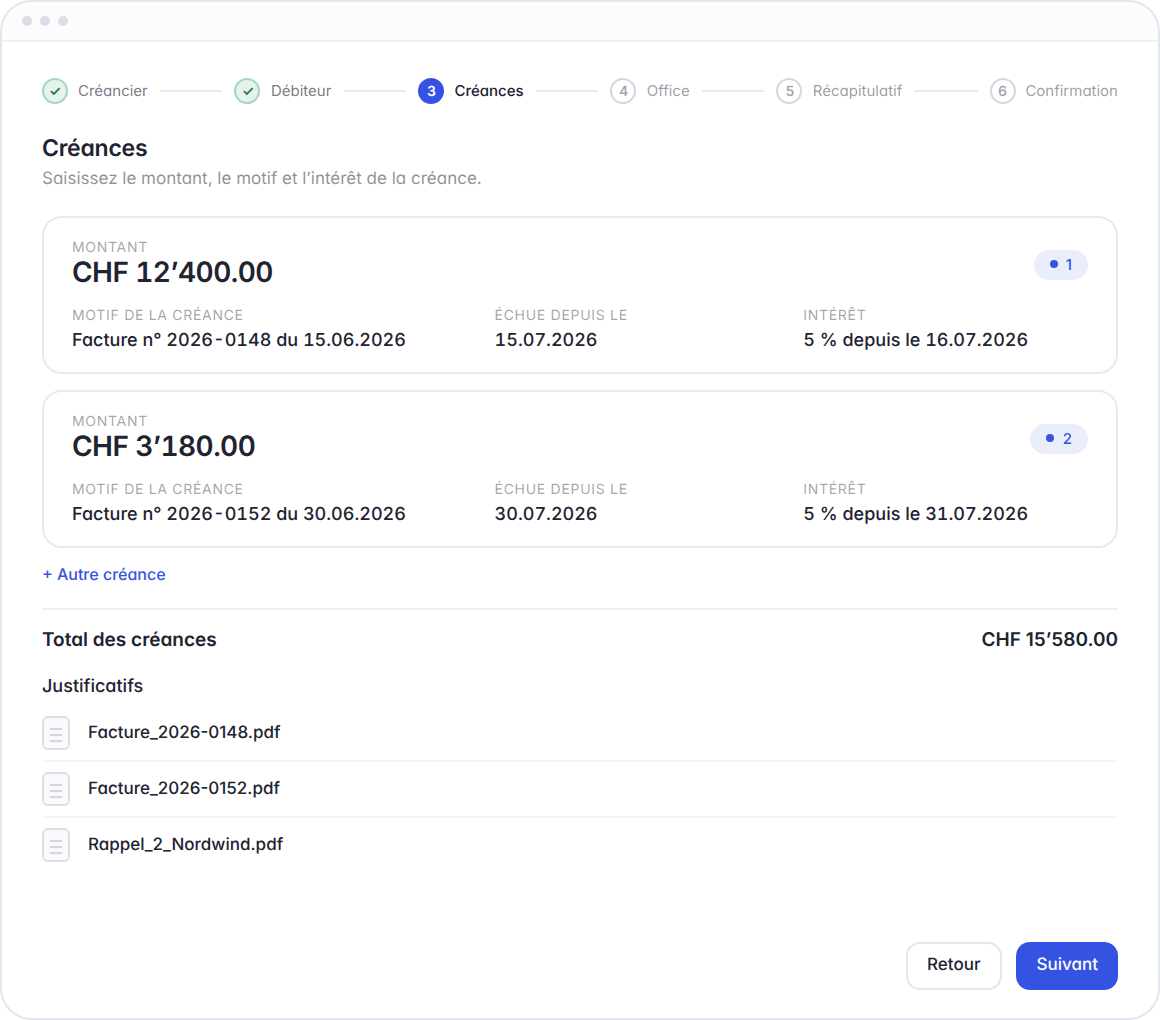Click the step 5 Récapitulatif circle
The image size is (1160, 1020).
[x=789, y=91]
